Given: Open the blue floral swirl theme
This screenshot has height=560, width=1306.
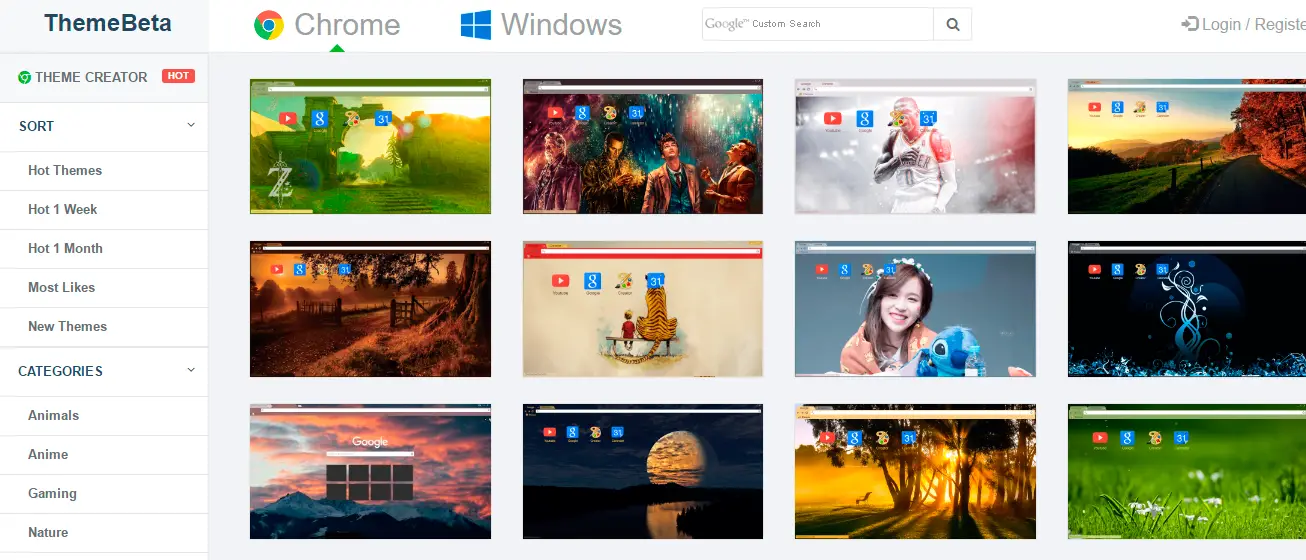Looking at the screenshot, I should tap(1187, 309).
